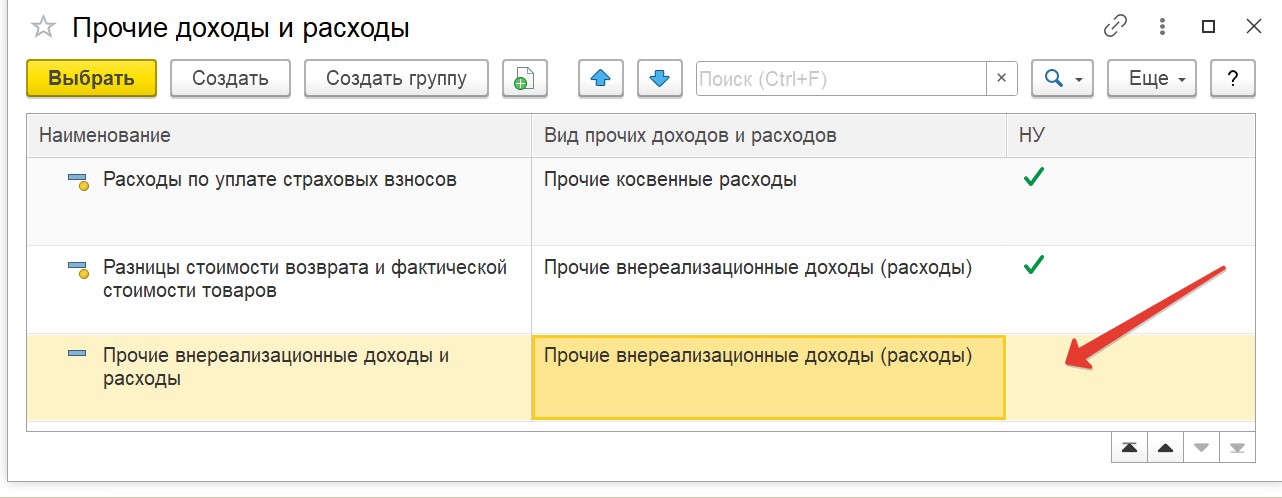This screenshot has height=498, width=1282.
Task: Clear search field with the x icon
Action: pyautogui.click(x=1002, y=78)
